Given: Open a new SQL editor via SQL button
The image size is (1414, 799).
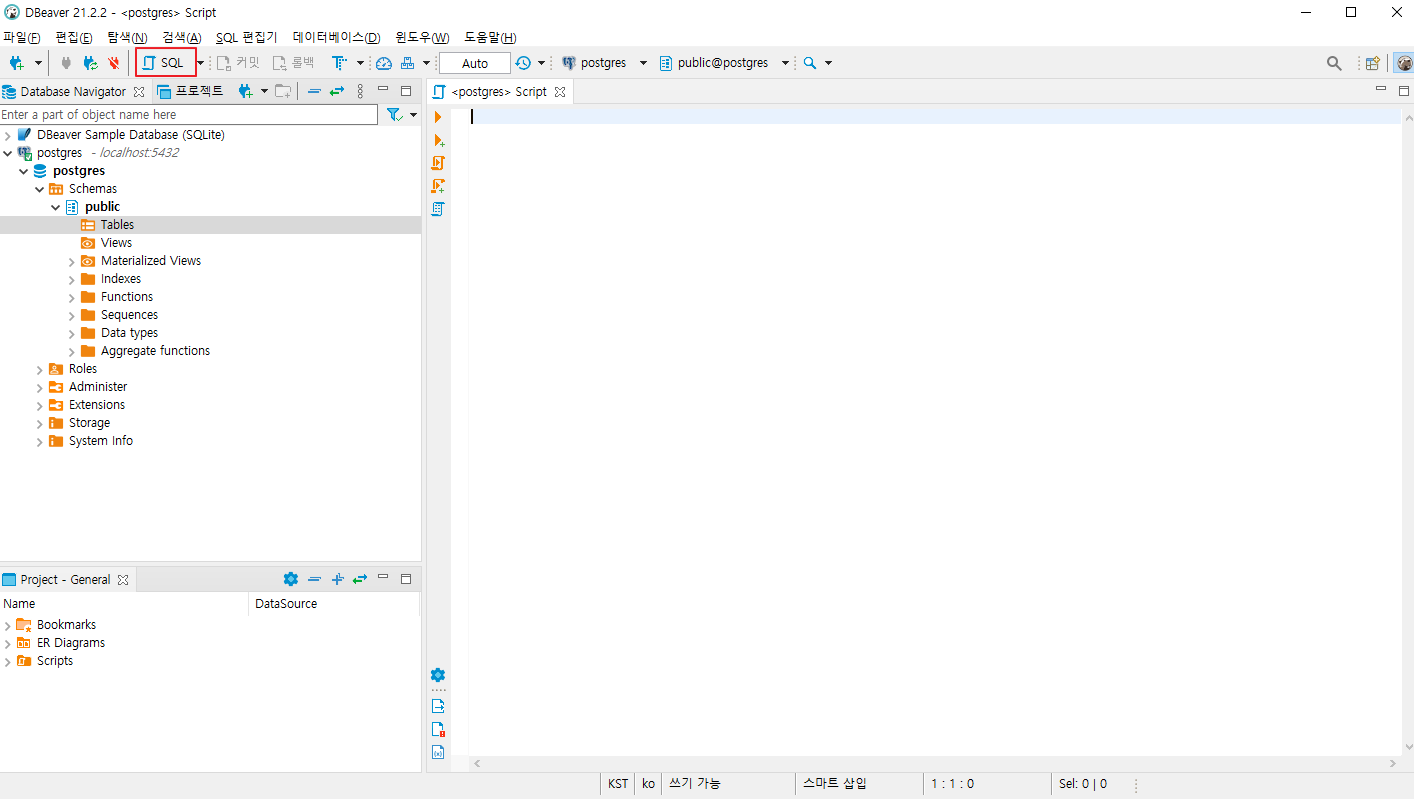Looking at the screenshot, I should (x=165, y=63).
